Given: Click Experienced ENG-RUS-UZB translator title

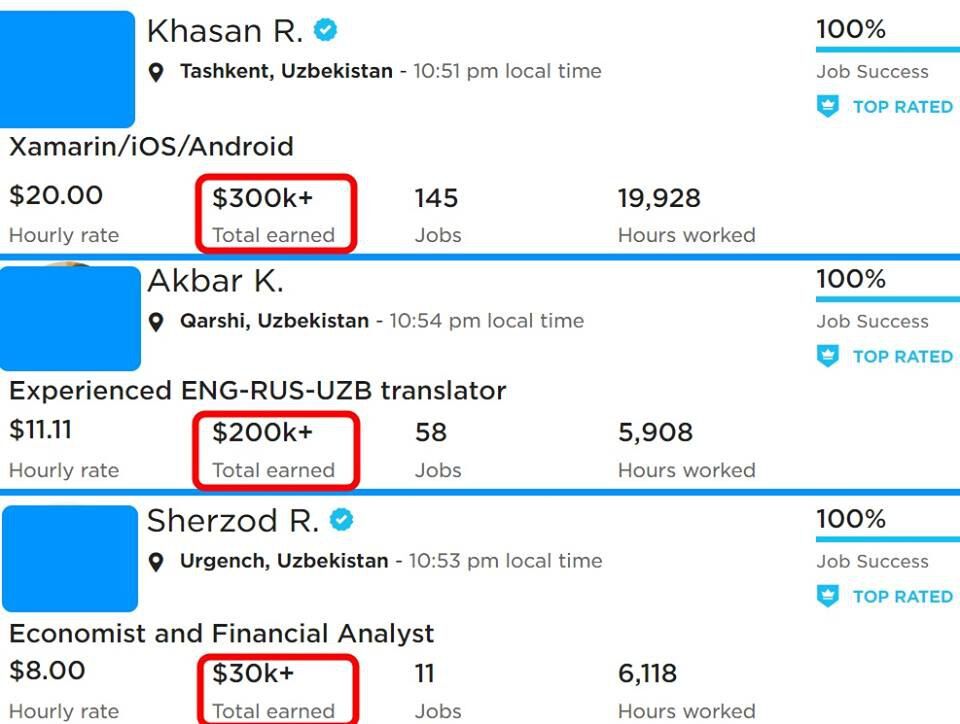Looking at the screenshot, I should [258, 390].
